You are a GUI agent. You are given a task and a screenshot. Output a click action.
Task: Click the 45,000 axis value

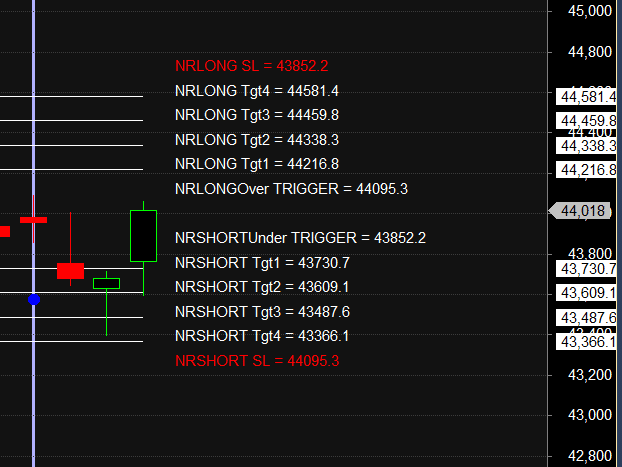[x=590, y=11]
